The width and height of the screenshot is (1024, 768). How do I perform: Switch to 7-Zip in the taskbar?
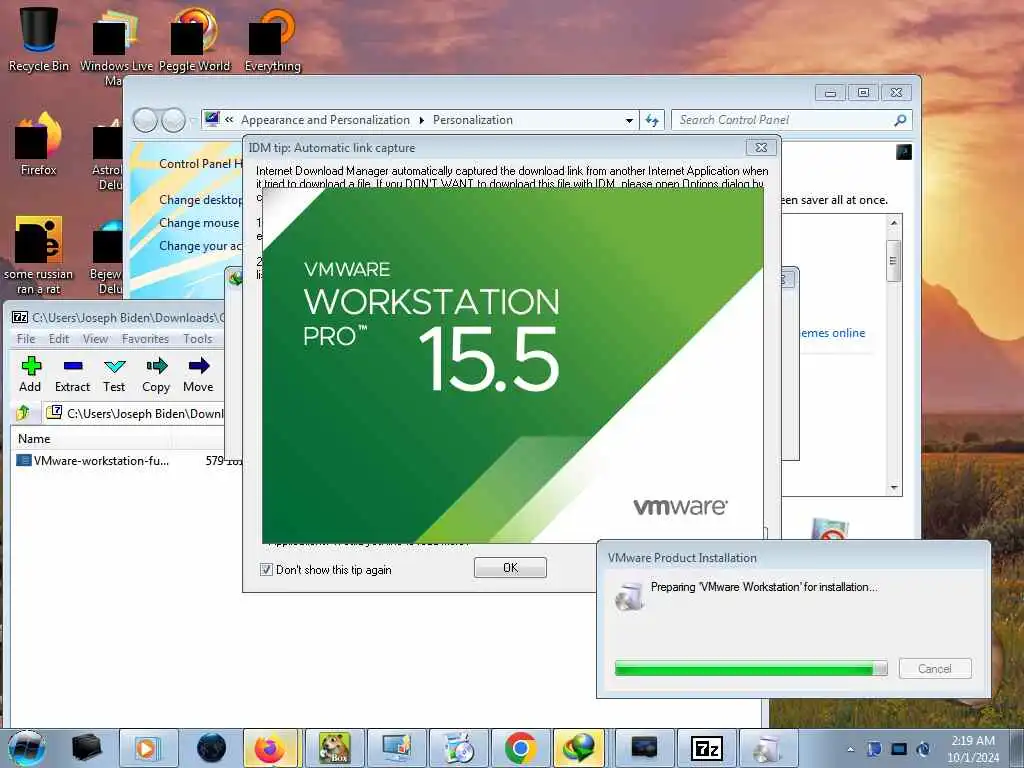(707, 748)
